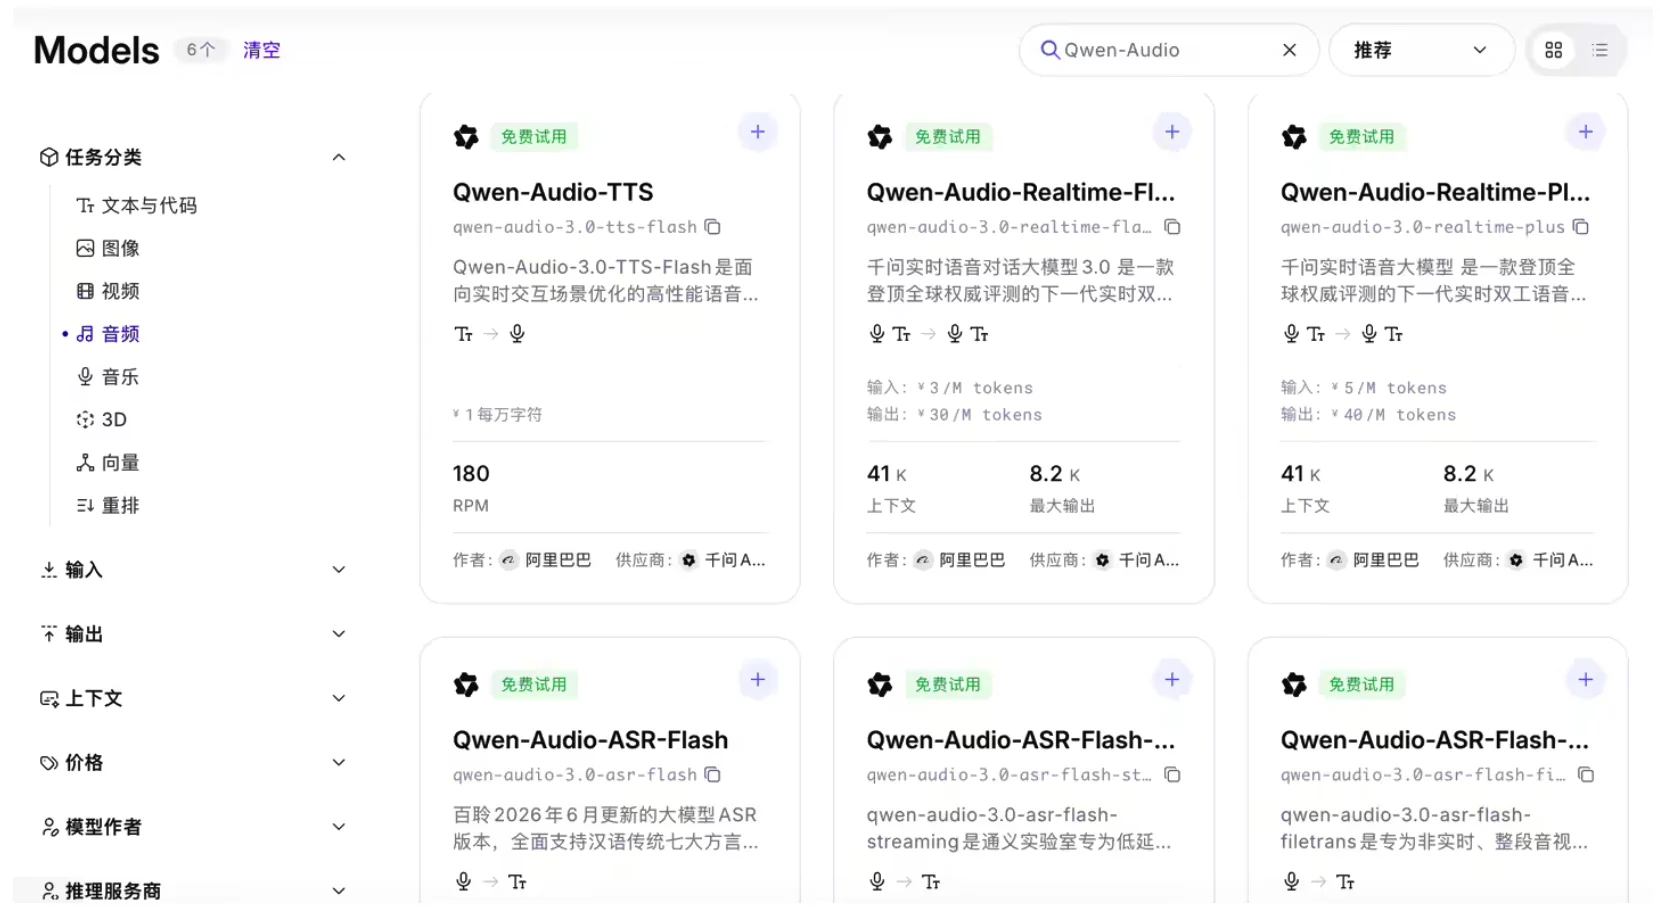Select the 向量 category
Image resolution: width=1660 pixels, height=918 pixels.
click(108, 463)
